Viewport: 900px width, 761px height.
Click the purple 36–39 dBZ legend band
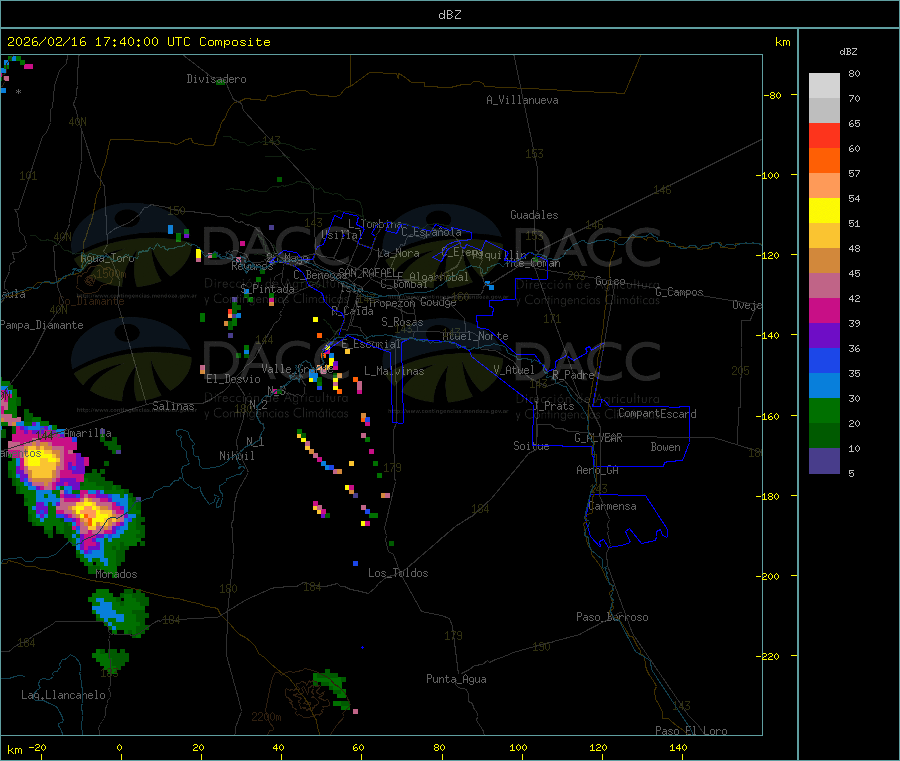[824, 336]
